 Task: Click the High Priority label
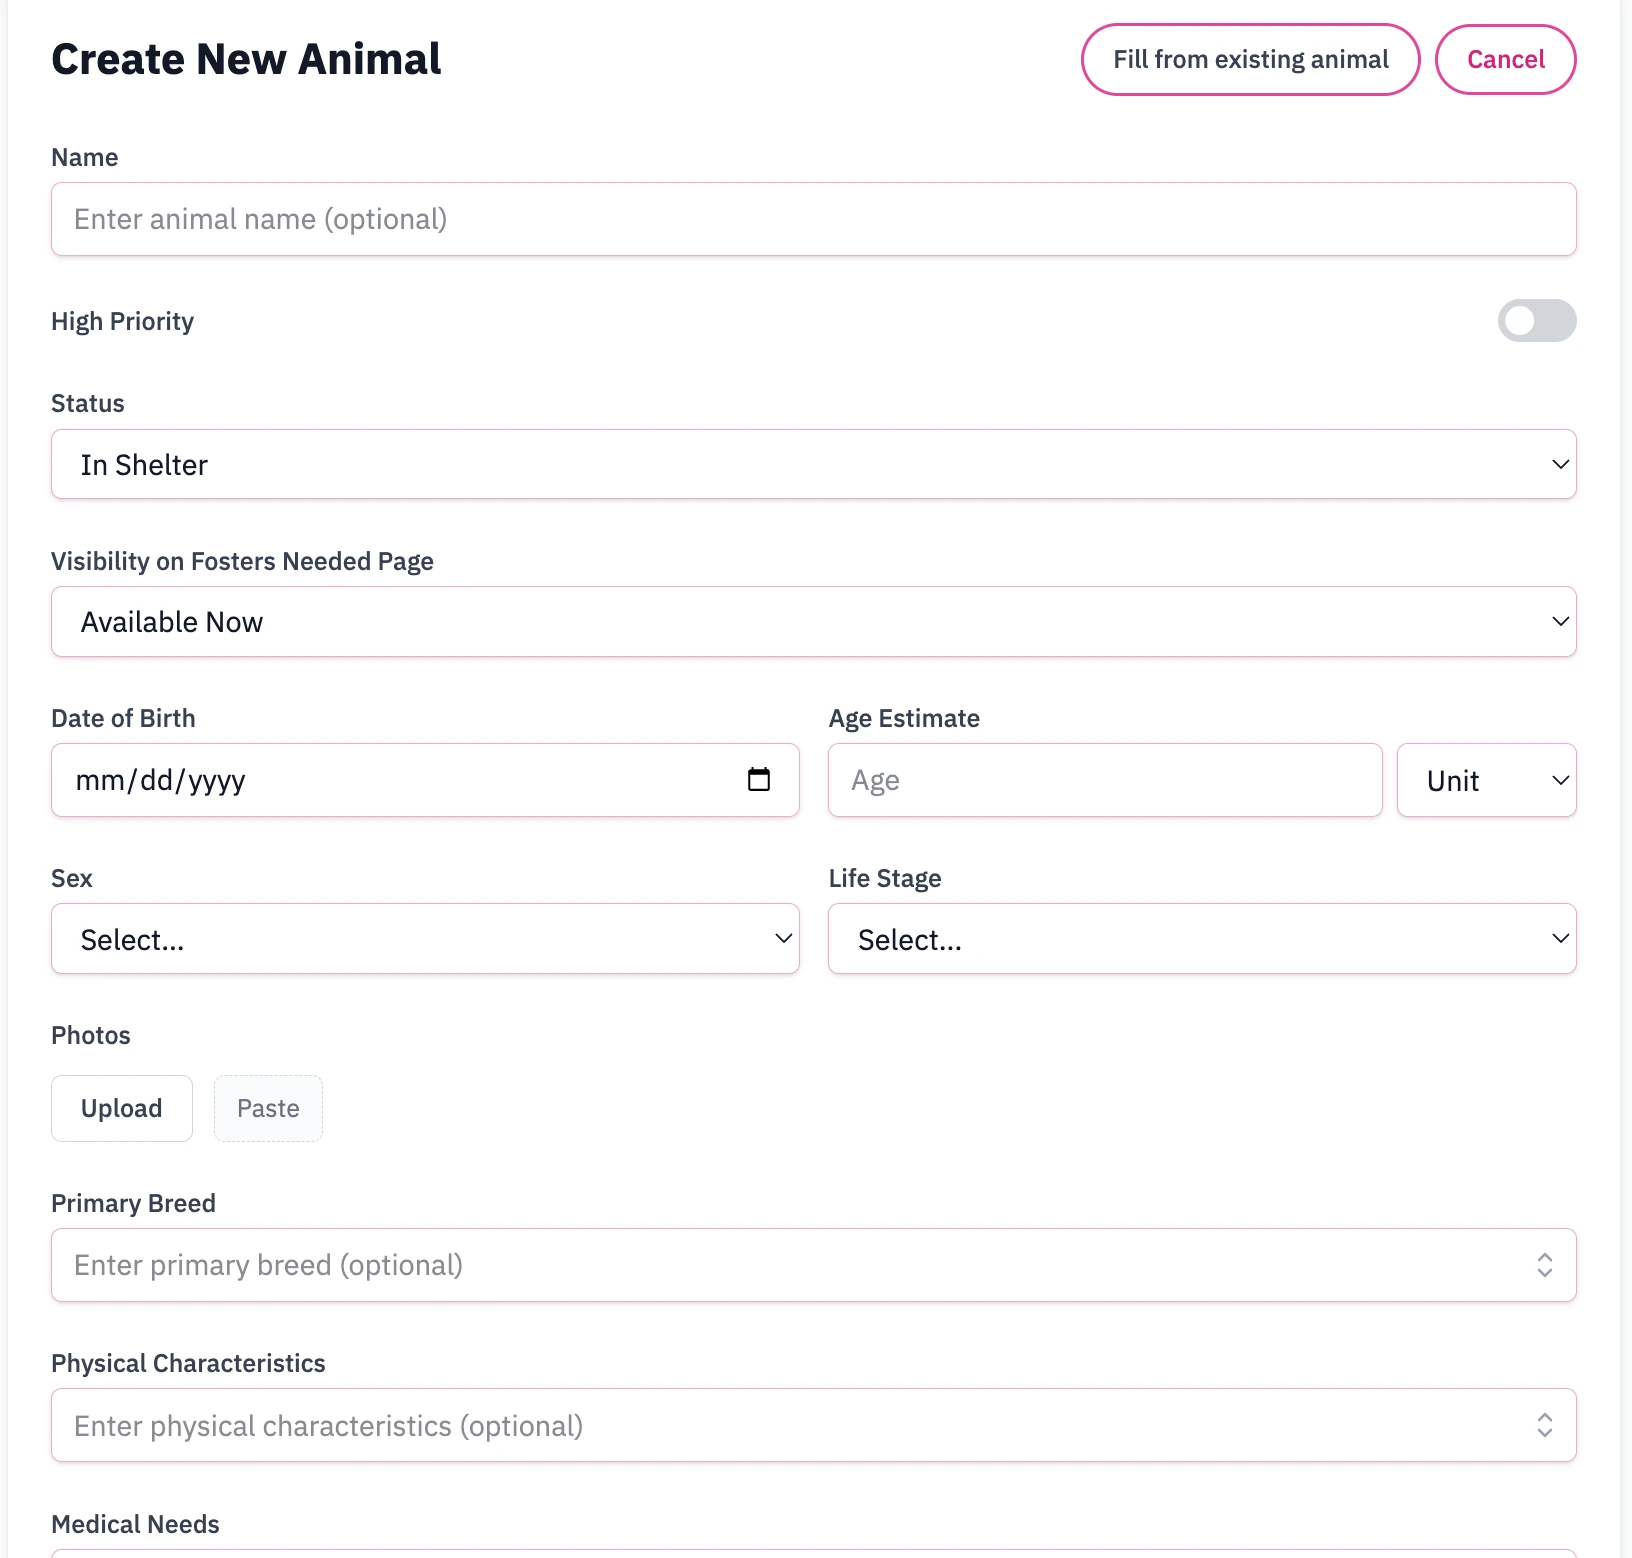pos(122,321)
